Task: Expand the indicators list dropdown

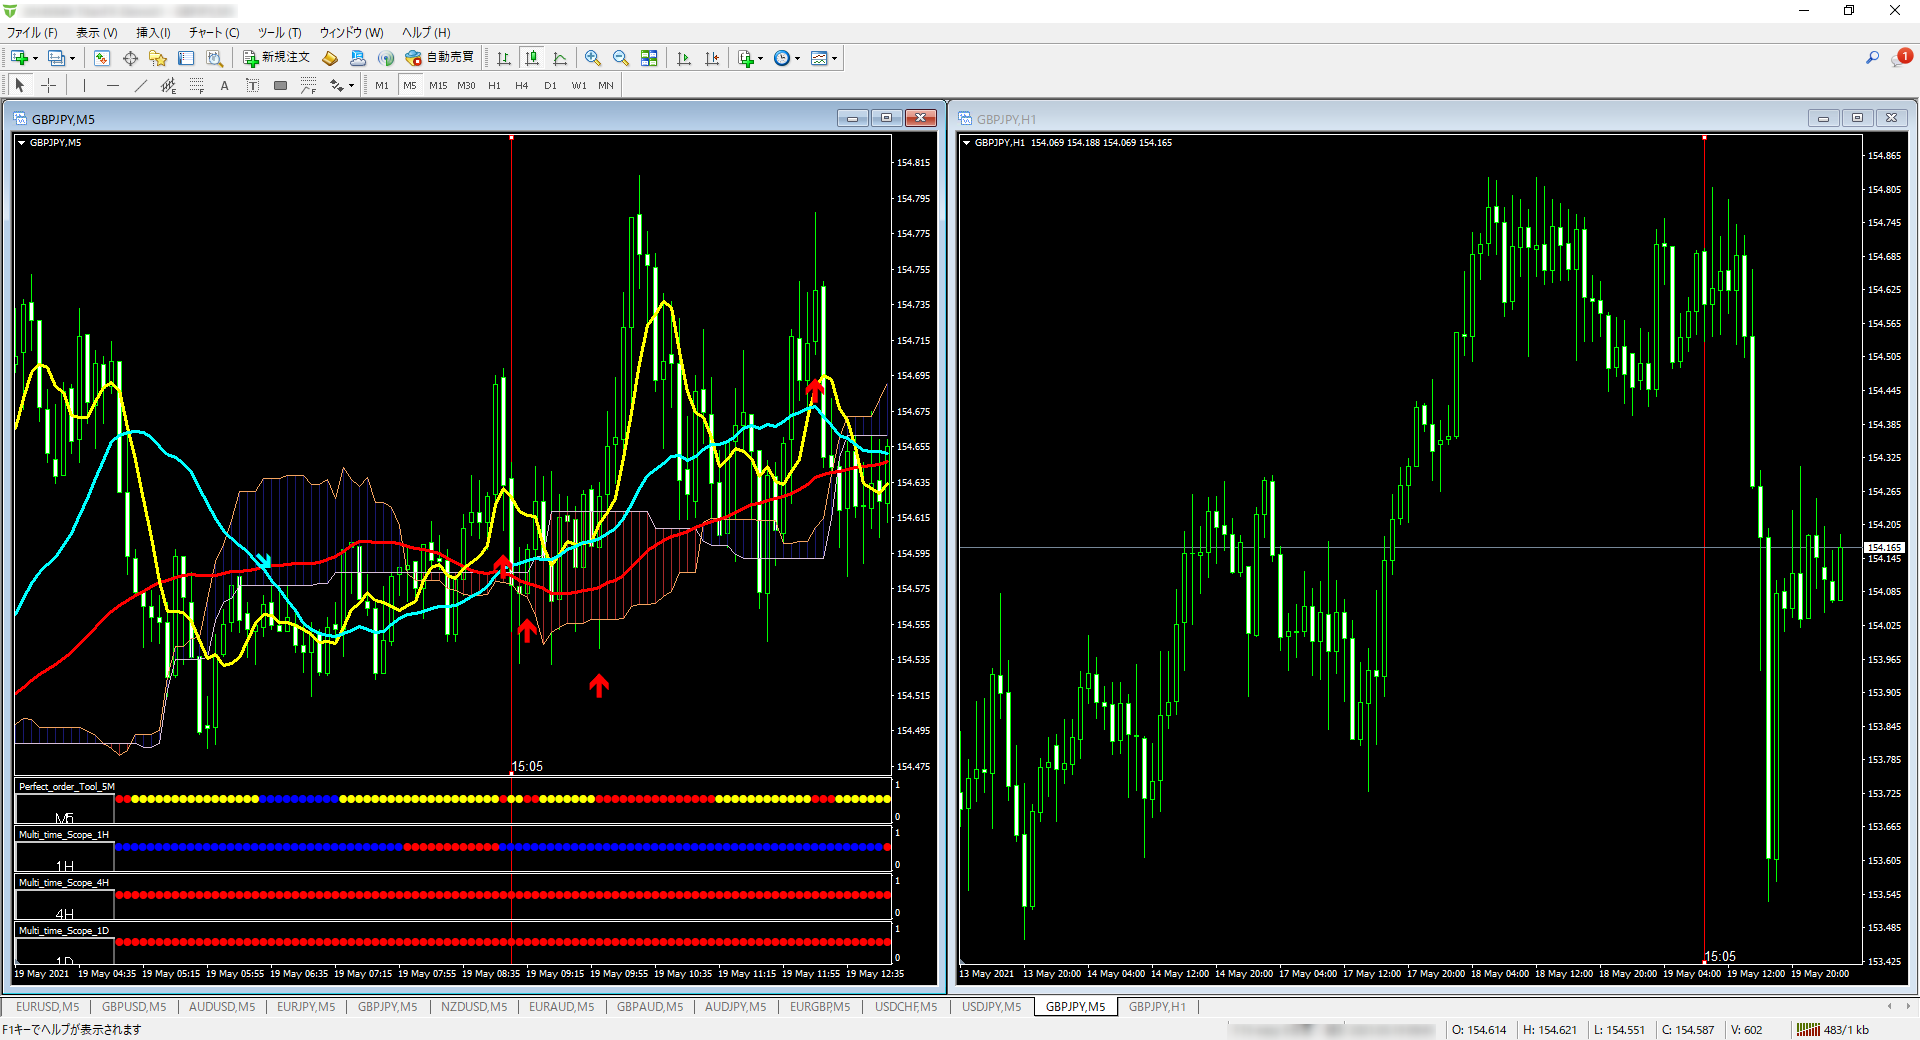Action: pos(760,58)
